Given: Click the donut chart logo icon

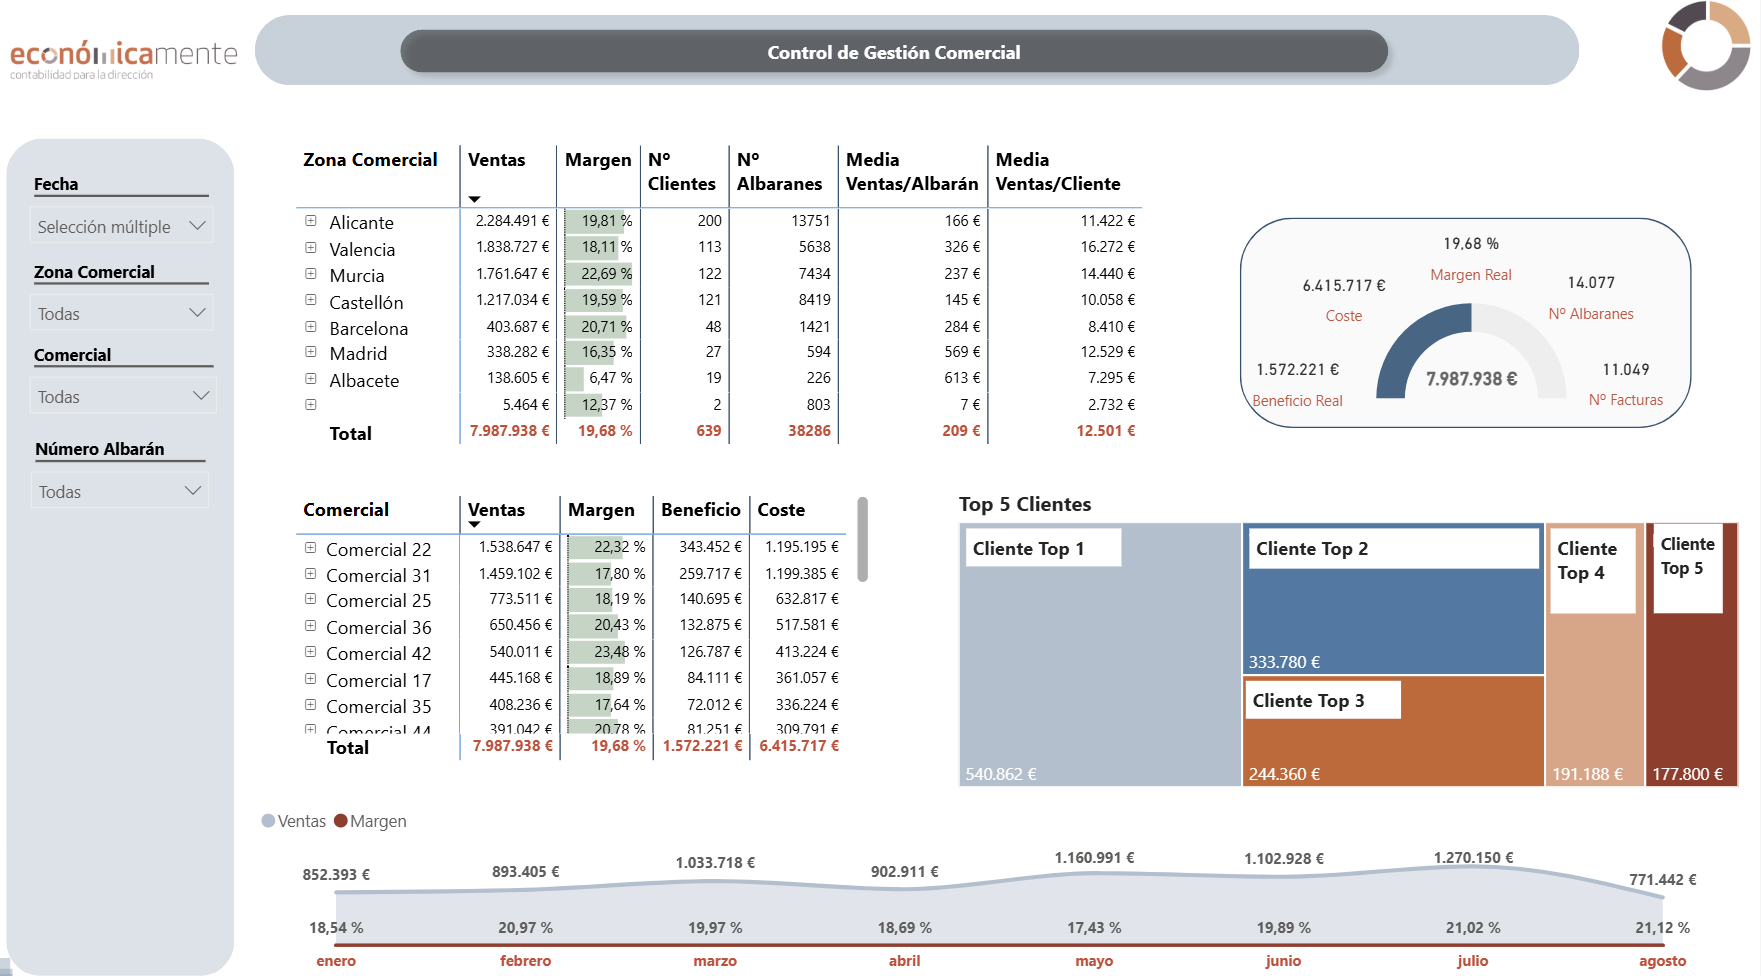Looking at the screenshot, I should (x=1705, y=45).
